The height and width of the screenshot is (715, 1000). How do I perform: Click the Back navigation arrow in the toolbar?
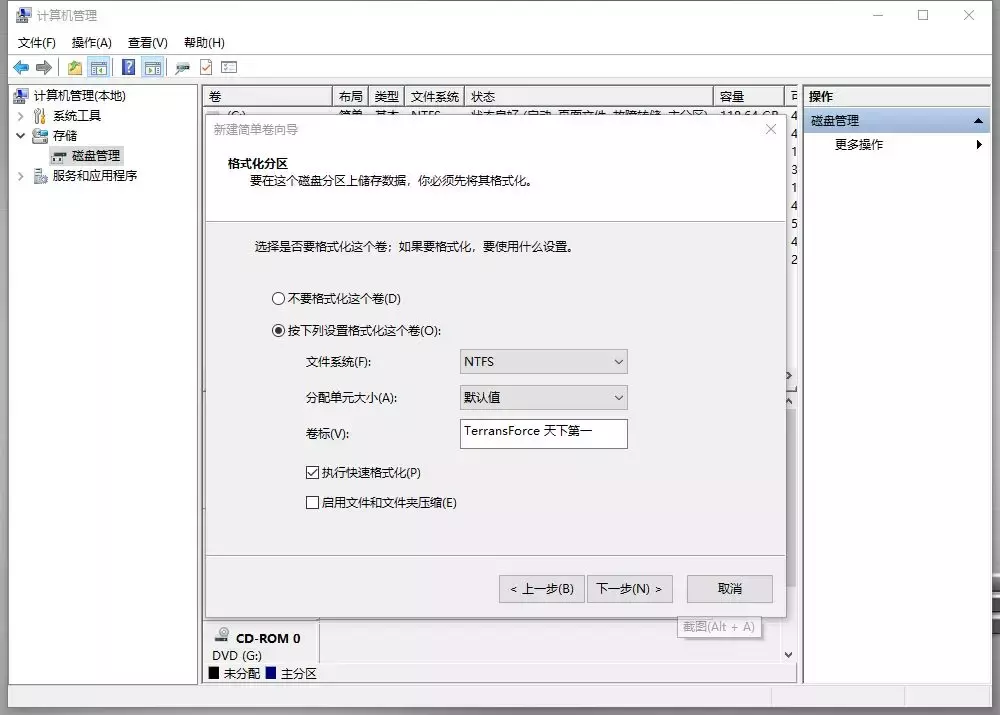[x=21, y=66]
